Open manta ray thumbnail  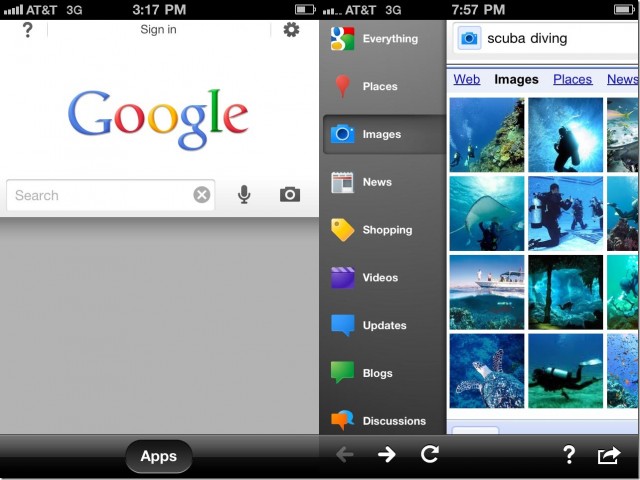pos(487,213)
